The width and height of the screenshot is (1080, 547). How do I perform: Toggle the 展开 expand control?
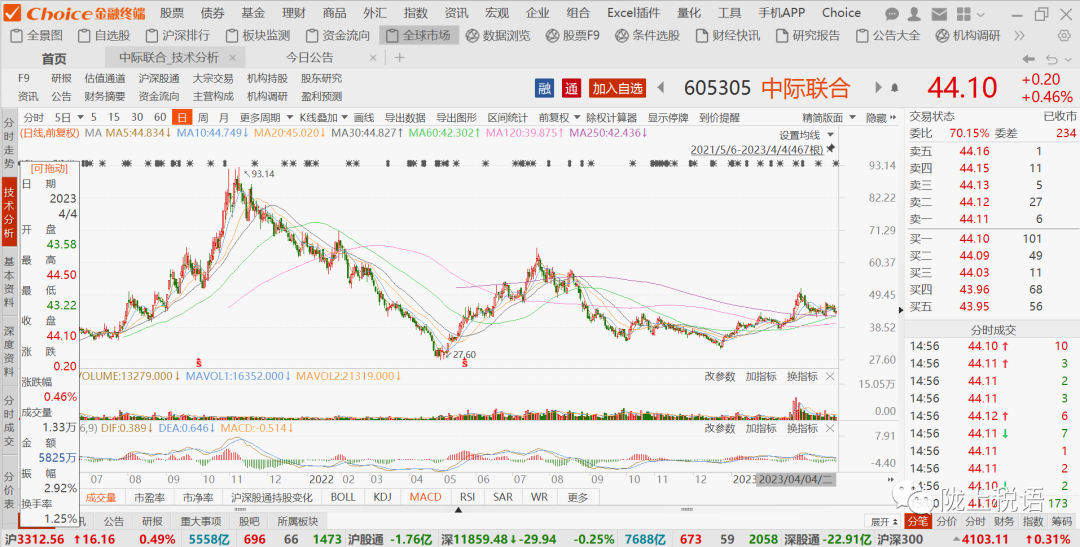(x=884, y=522)
